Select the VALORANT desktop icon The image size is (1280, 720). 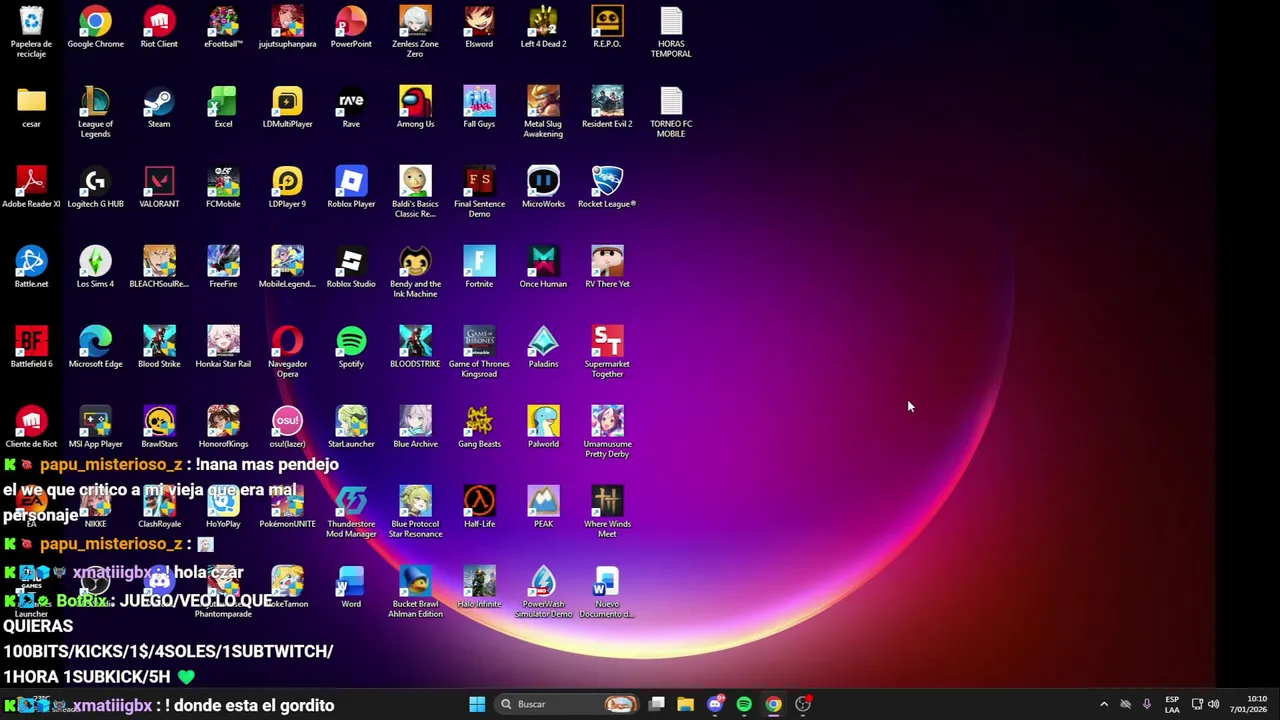(x=159, y=187)
